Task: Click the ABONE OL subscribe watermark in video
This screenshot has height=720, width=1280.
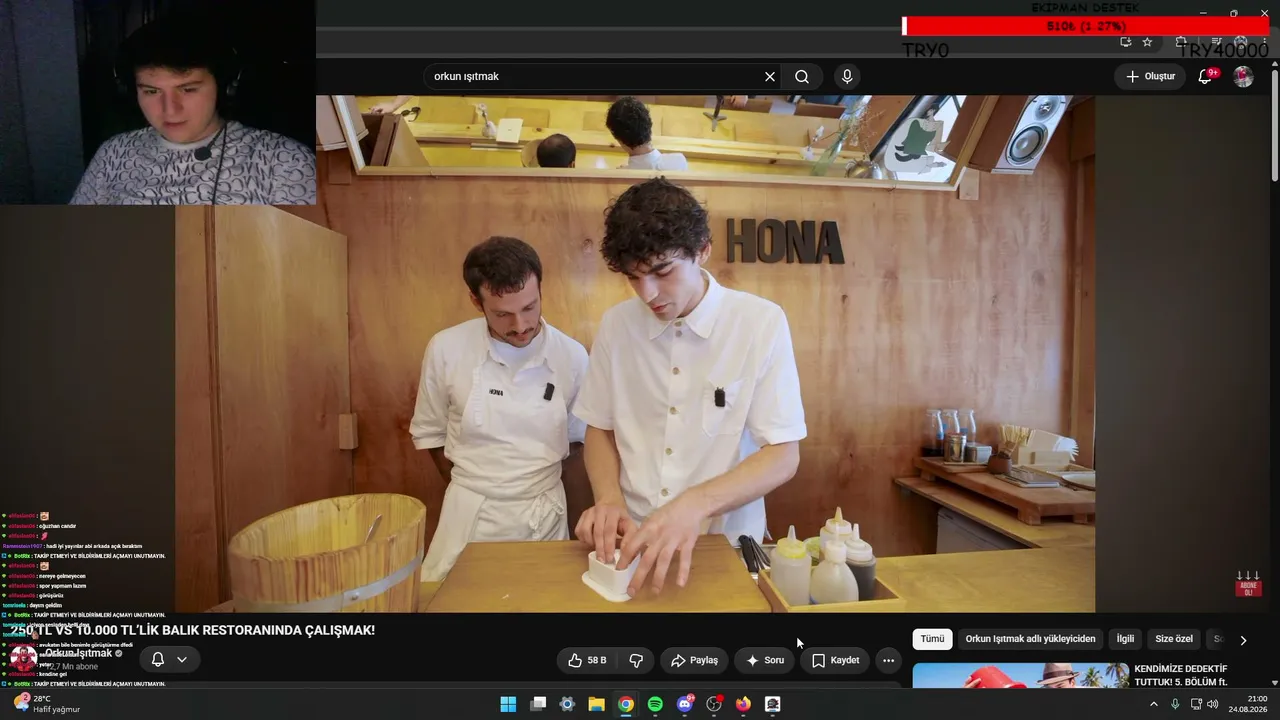Action: click(1248, 585)
